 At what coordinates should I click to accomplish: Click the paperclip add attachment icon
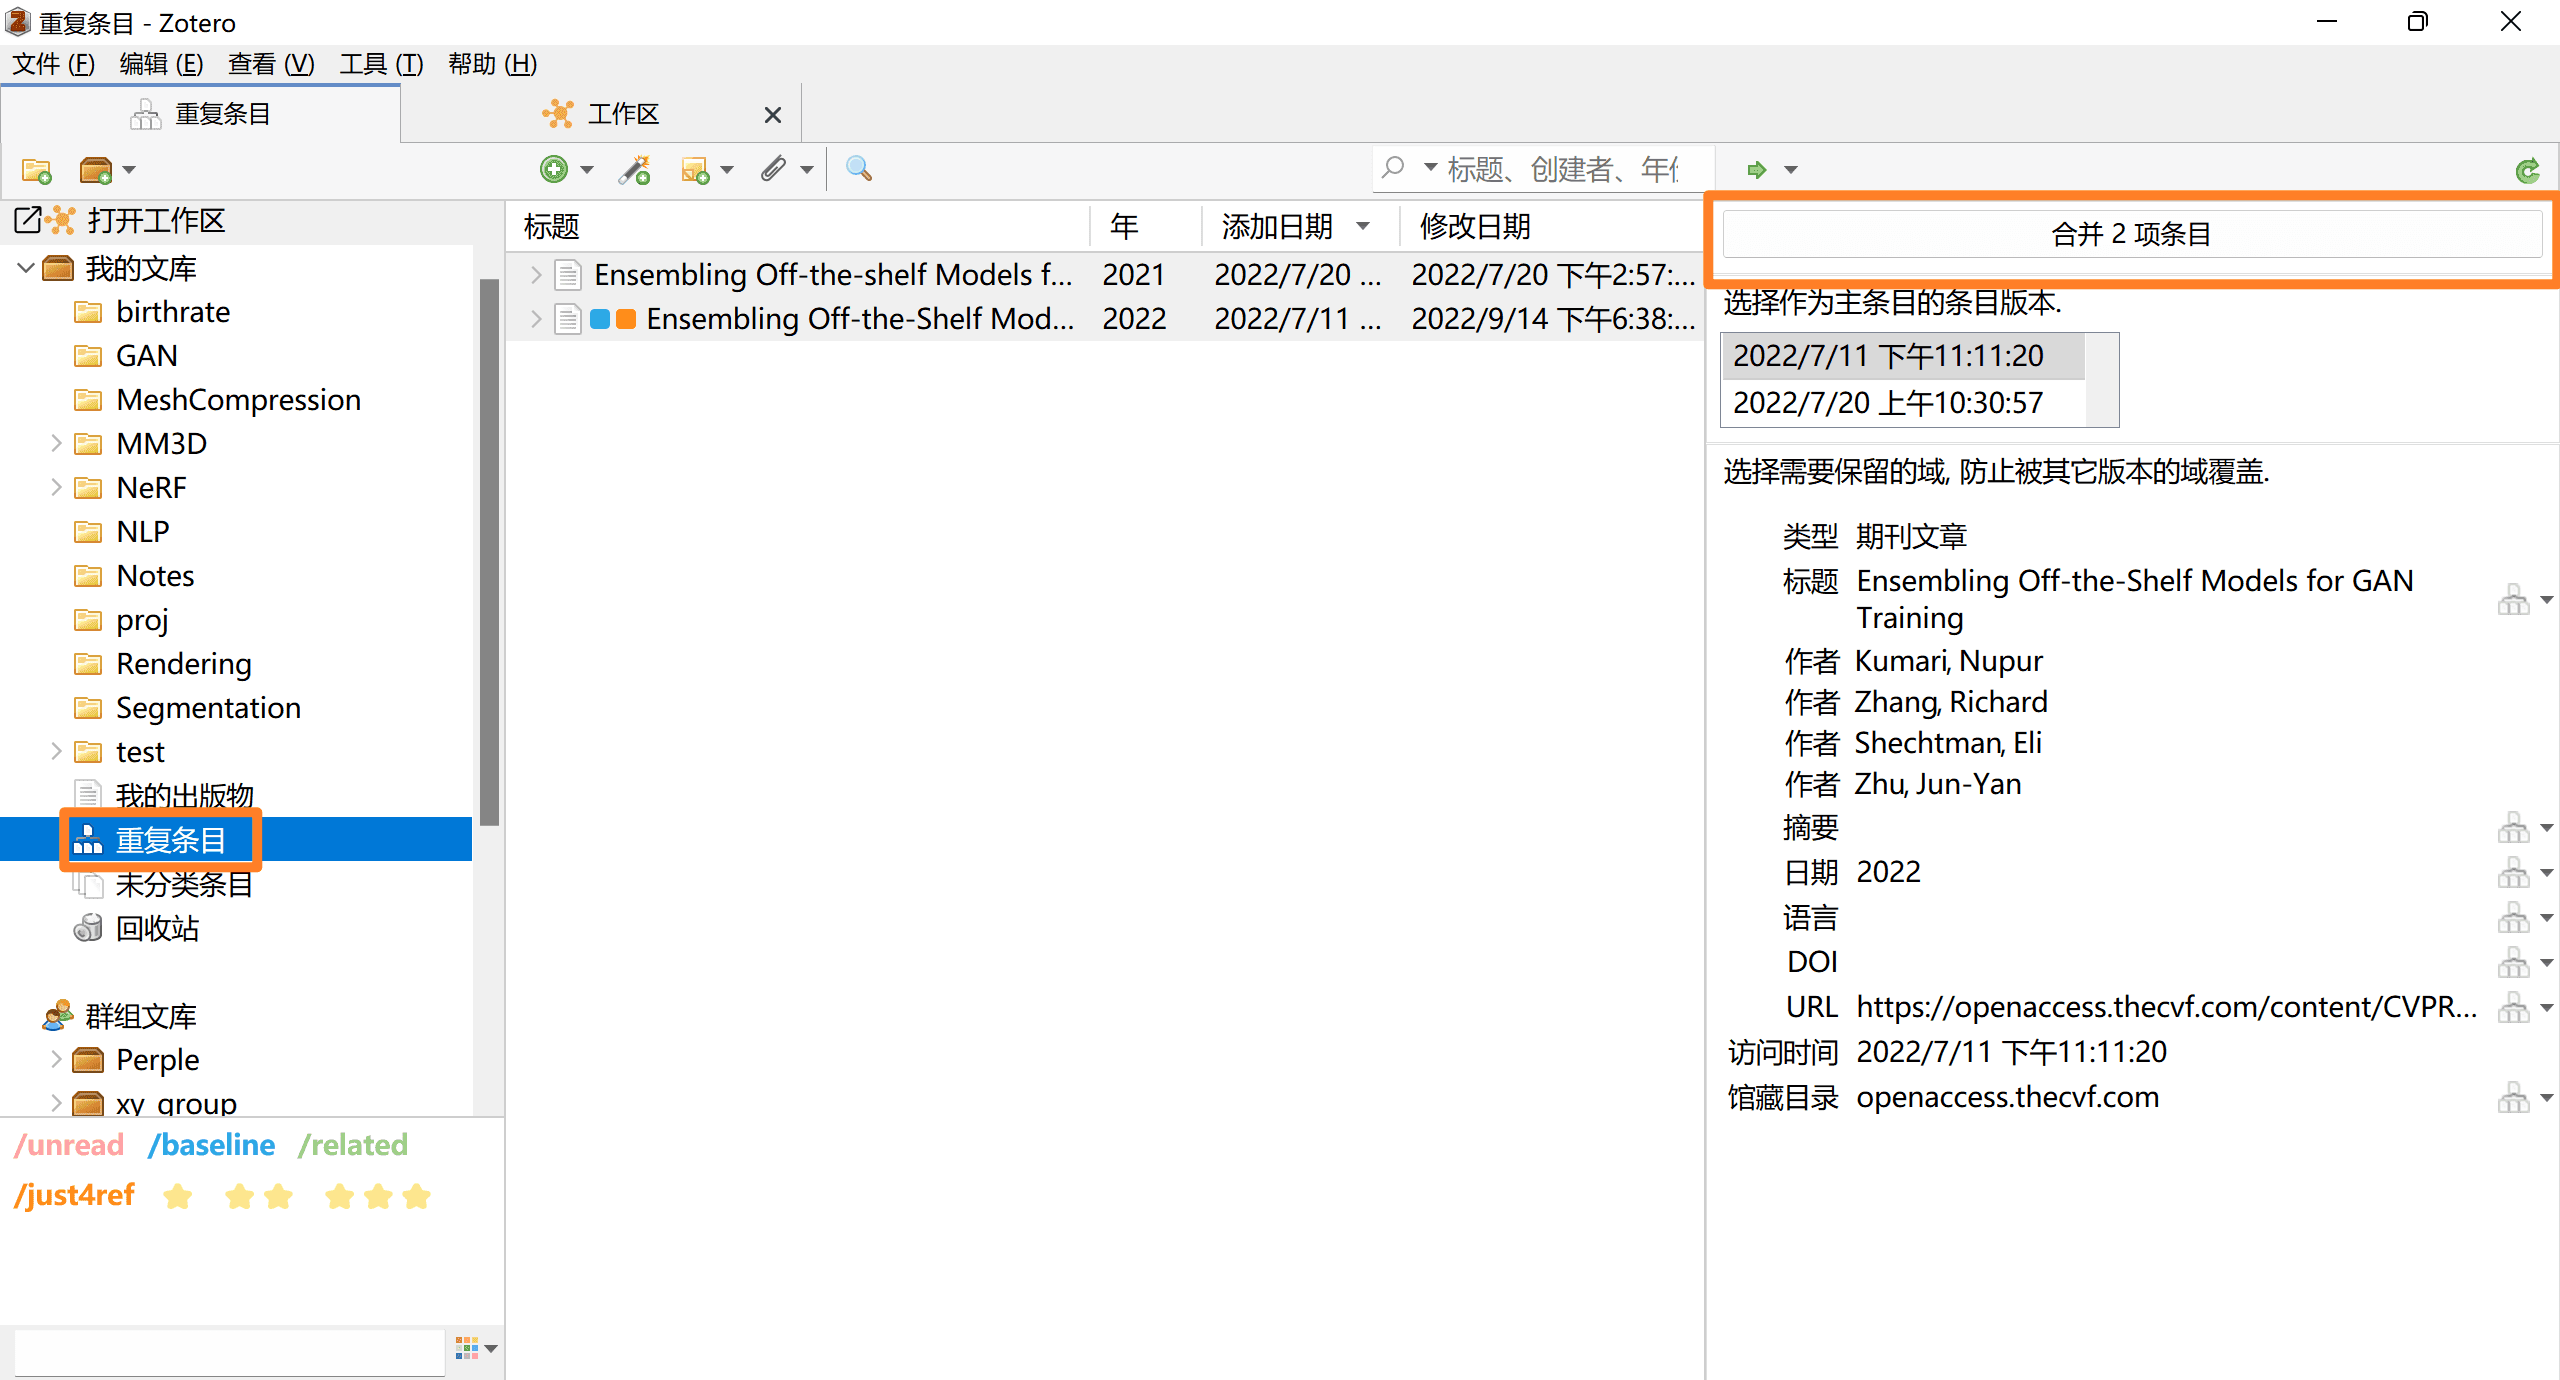pos(773,169)
